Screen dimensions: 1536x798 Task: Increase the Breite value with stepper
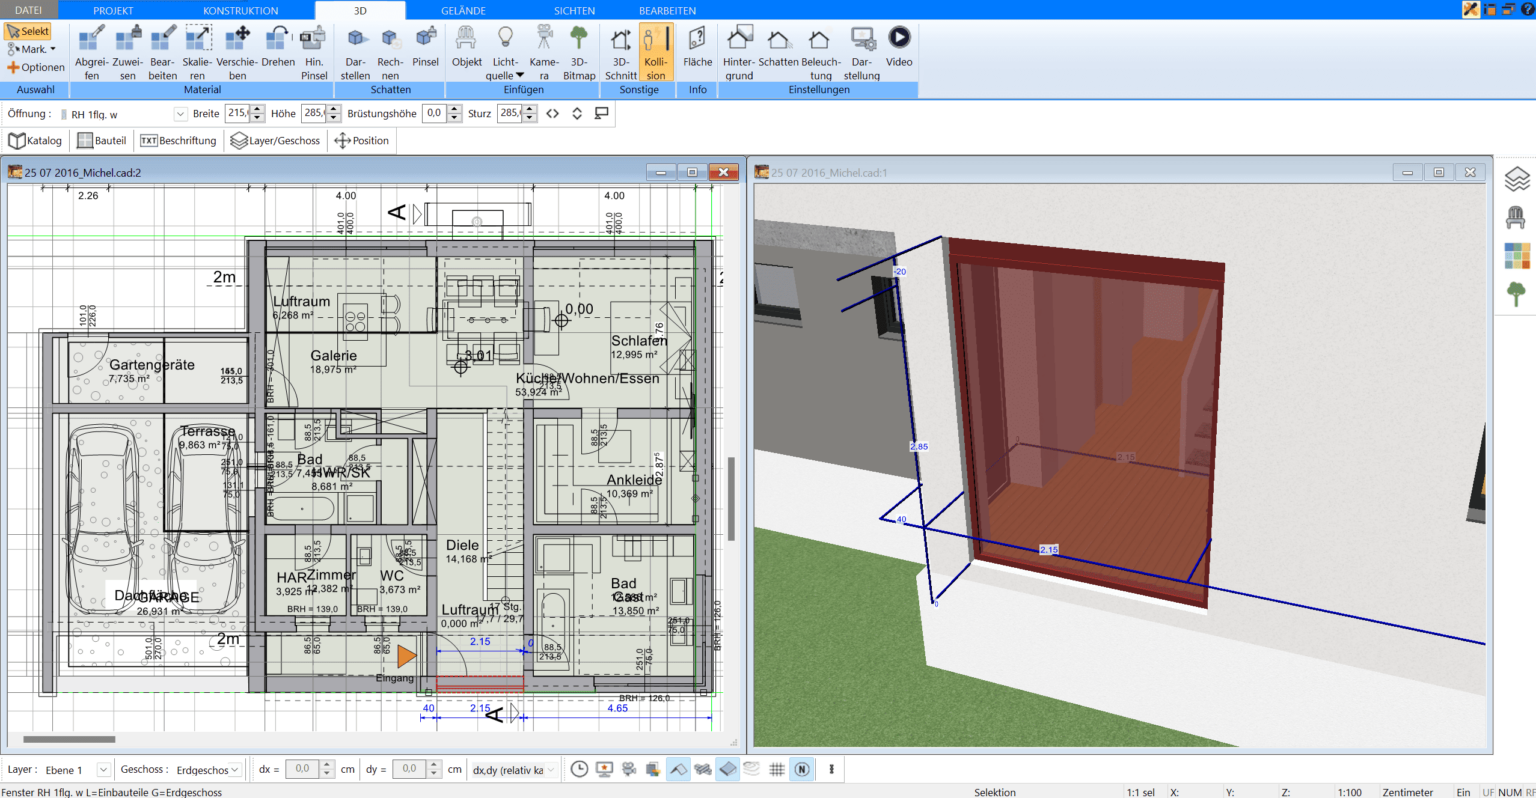coord(258,110)
